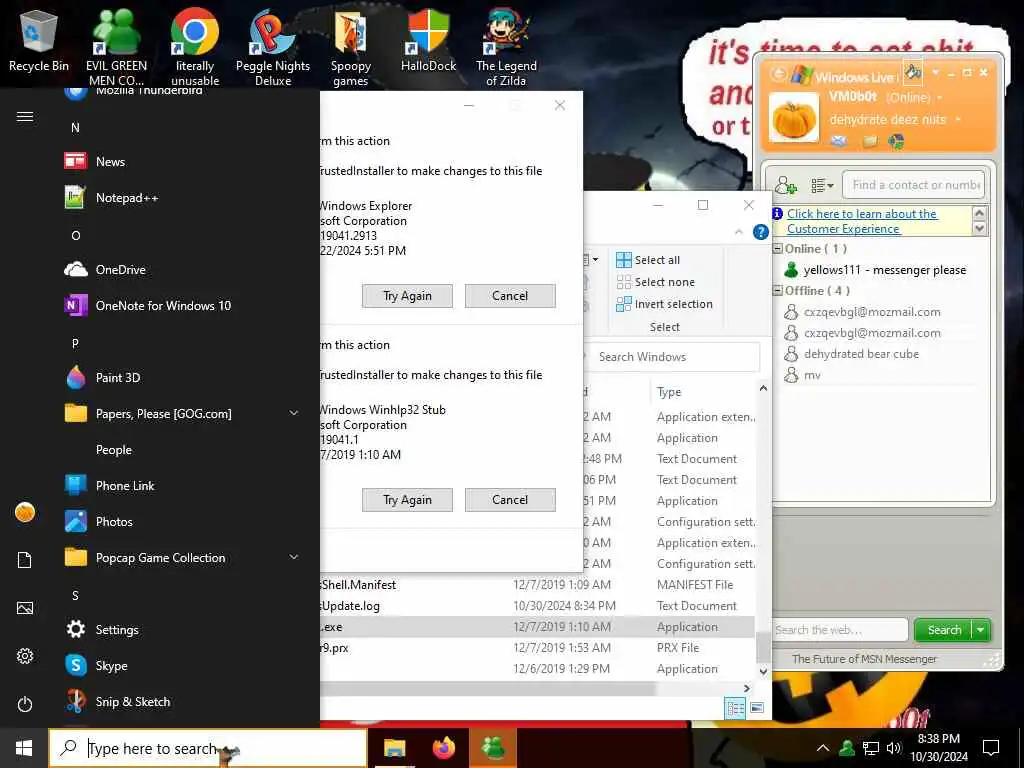Click Invert selection in Explorer ribbon
This screenshot has width=1024, height=768.
664,304
